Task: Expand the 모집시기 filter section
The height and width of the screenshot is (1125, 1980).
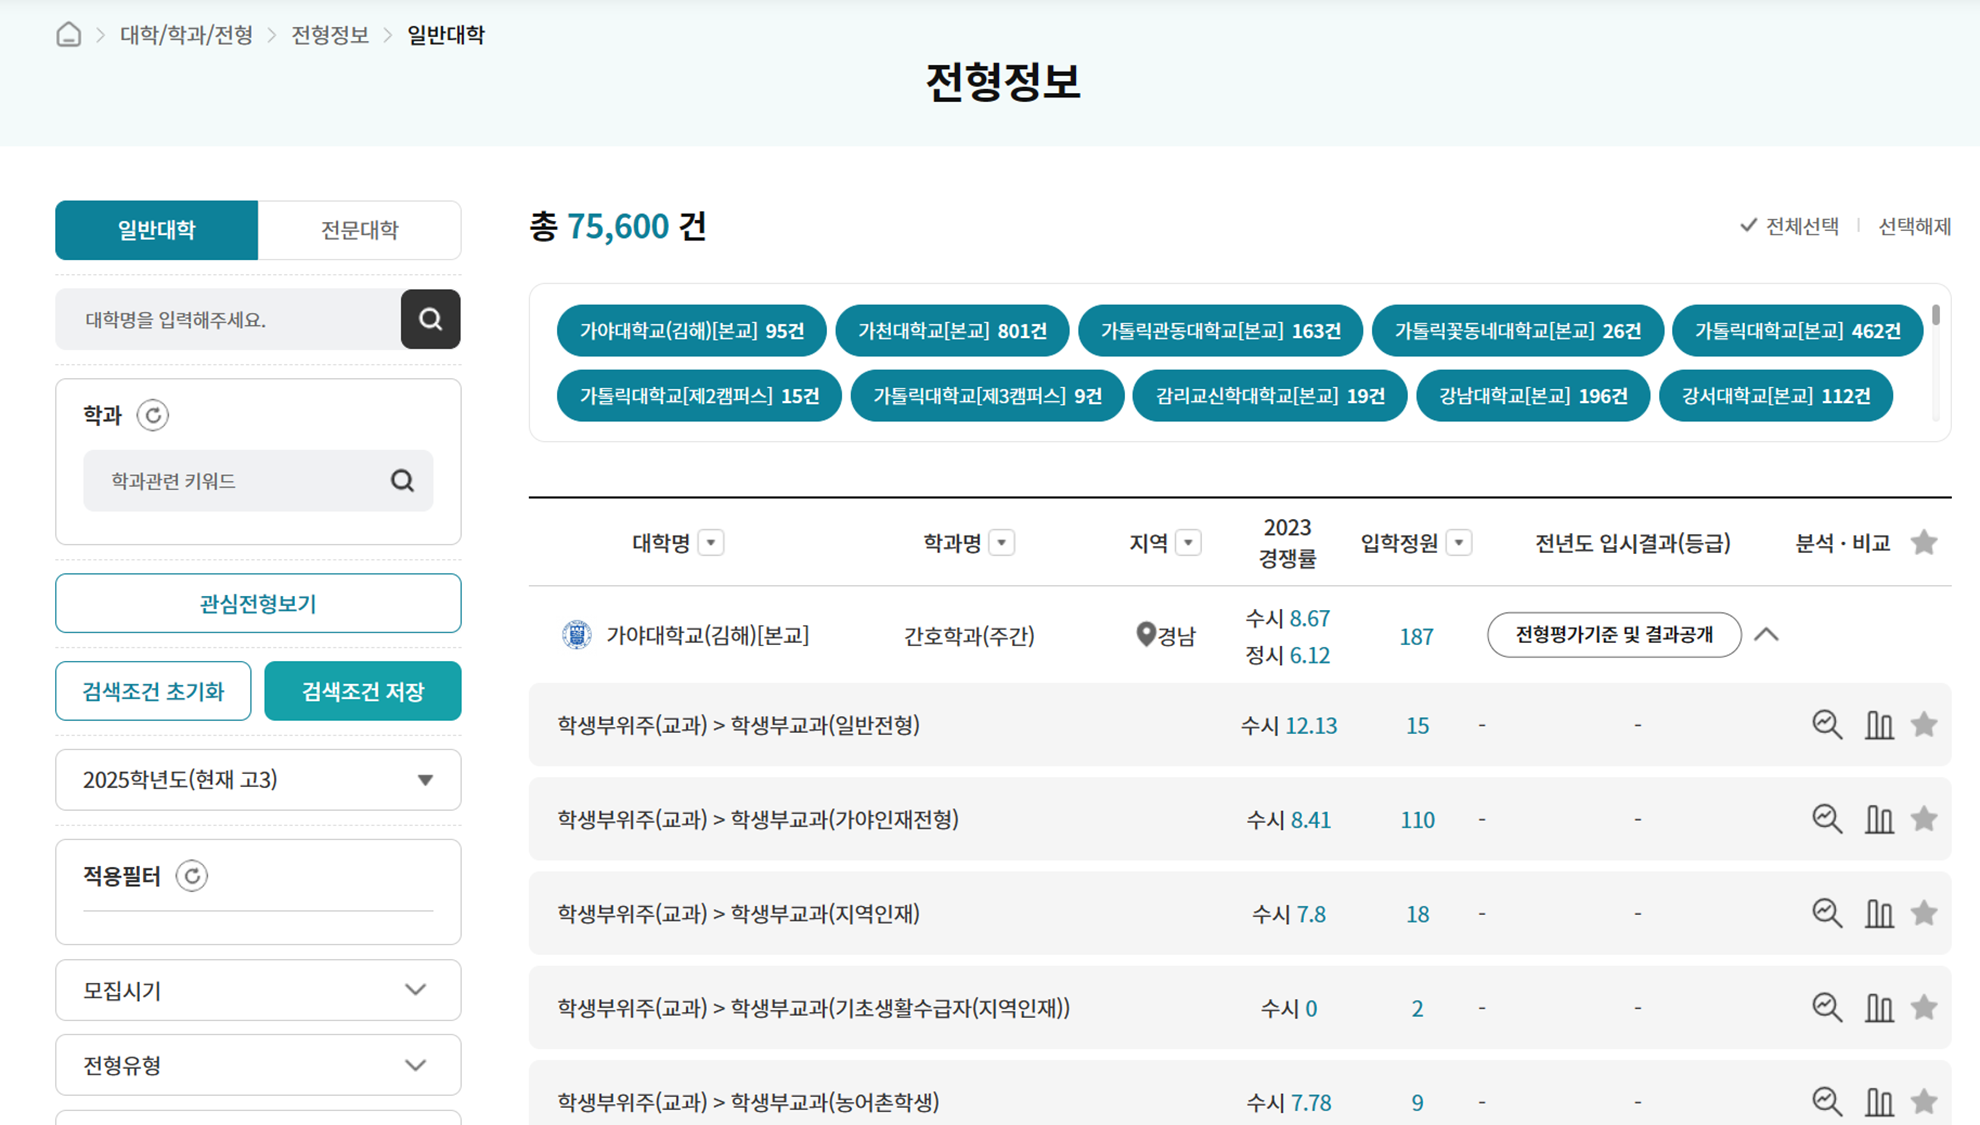Action: pyautogui.click(x=257, y=990)
